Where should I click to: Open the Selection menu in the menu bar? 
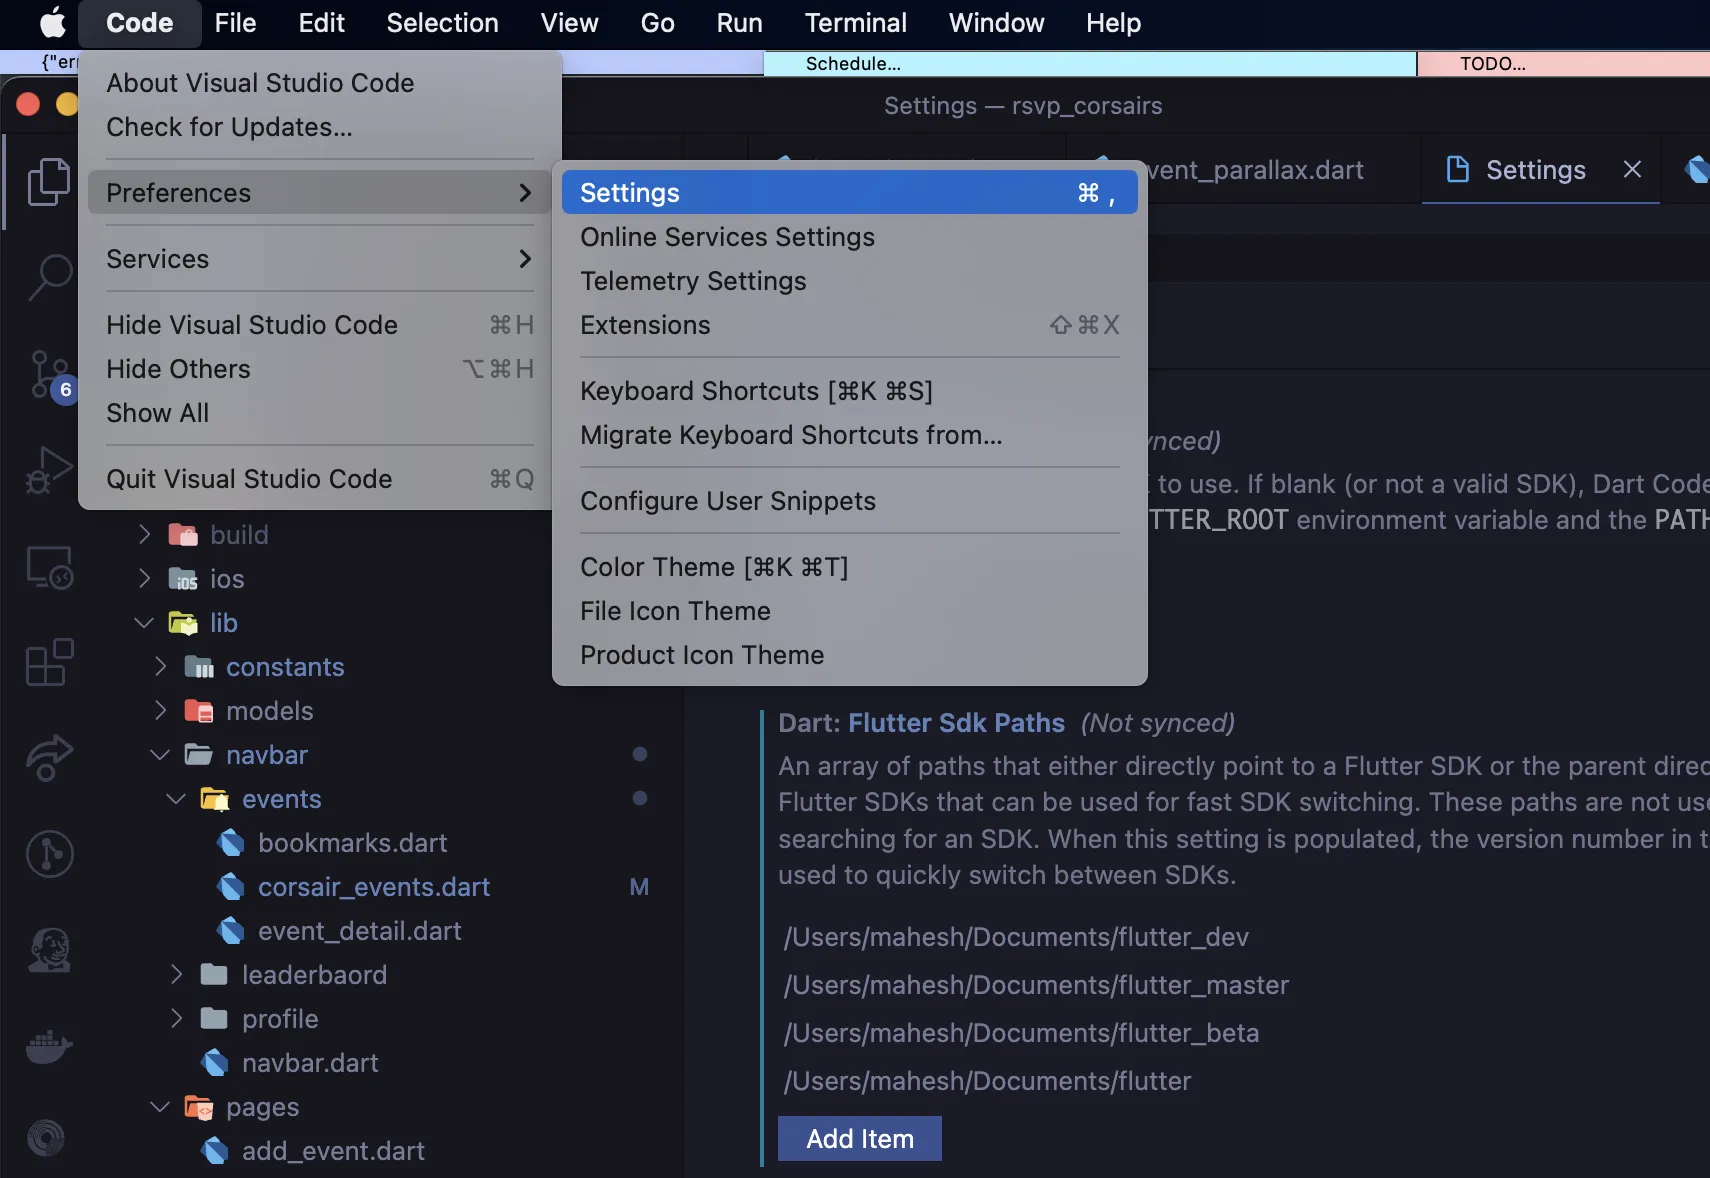tap(442, 23)
